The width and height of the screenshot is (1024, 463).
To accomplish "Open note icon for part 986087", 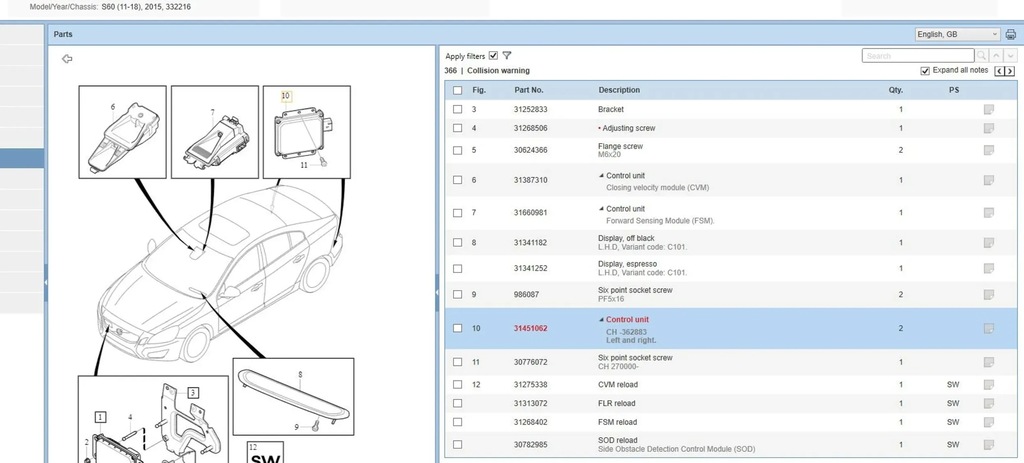I will (x=989, y=294).
